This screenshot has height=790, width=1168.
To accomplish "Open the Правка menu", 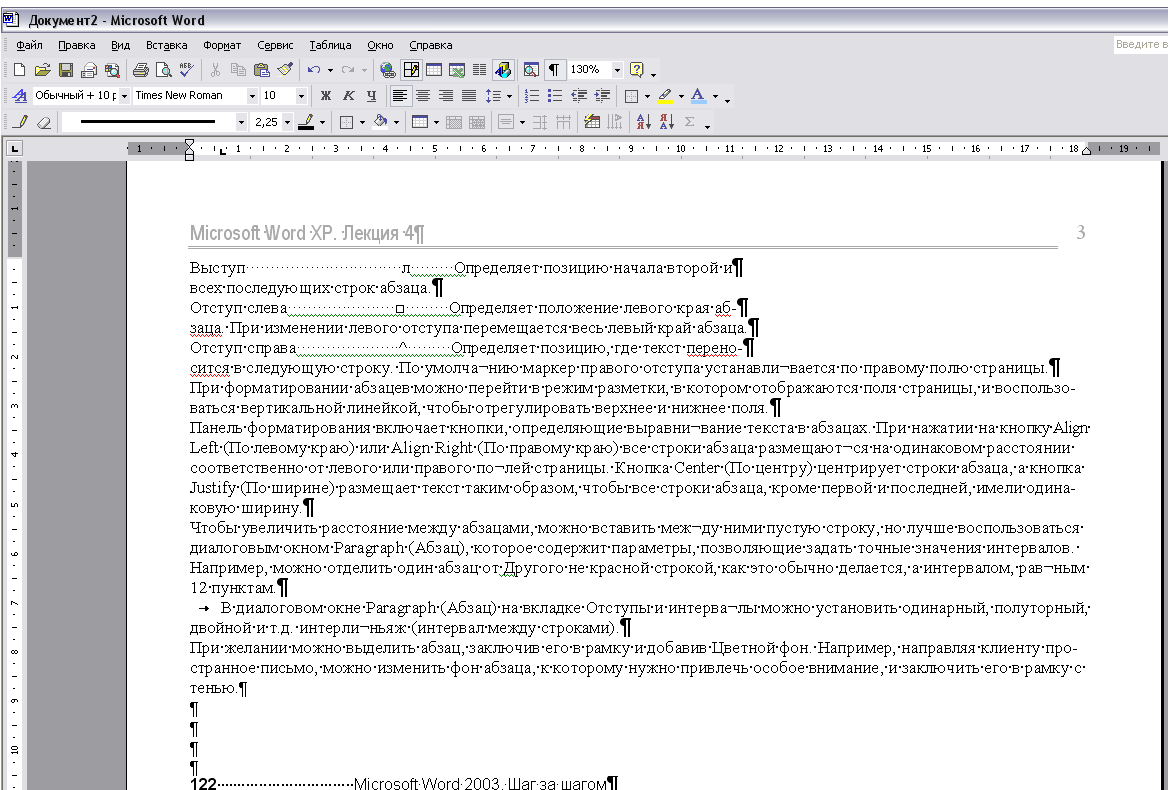I will click(77, 45).
